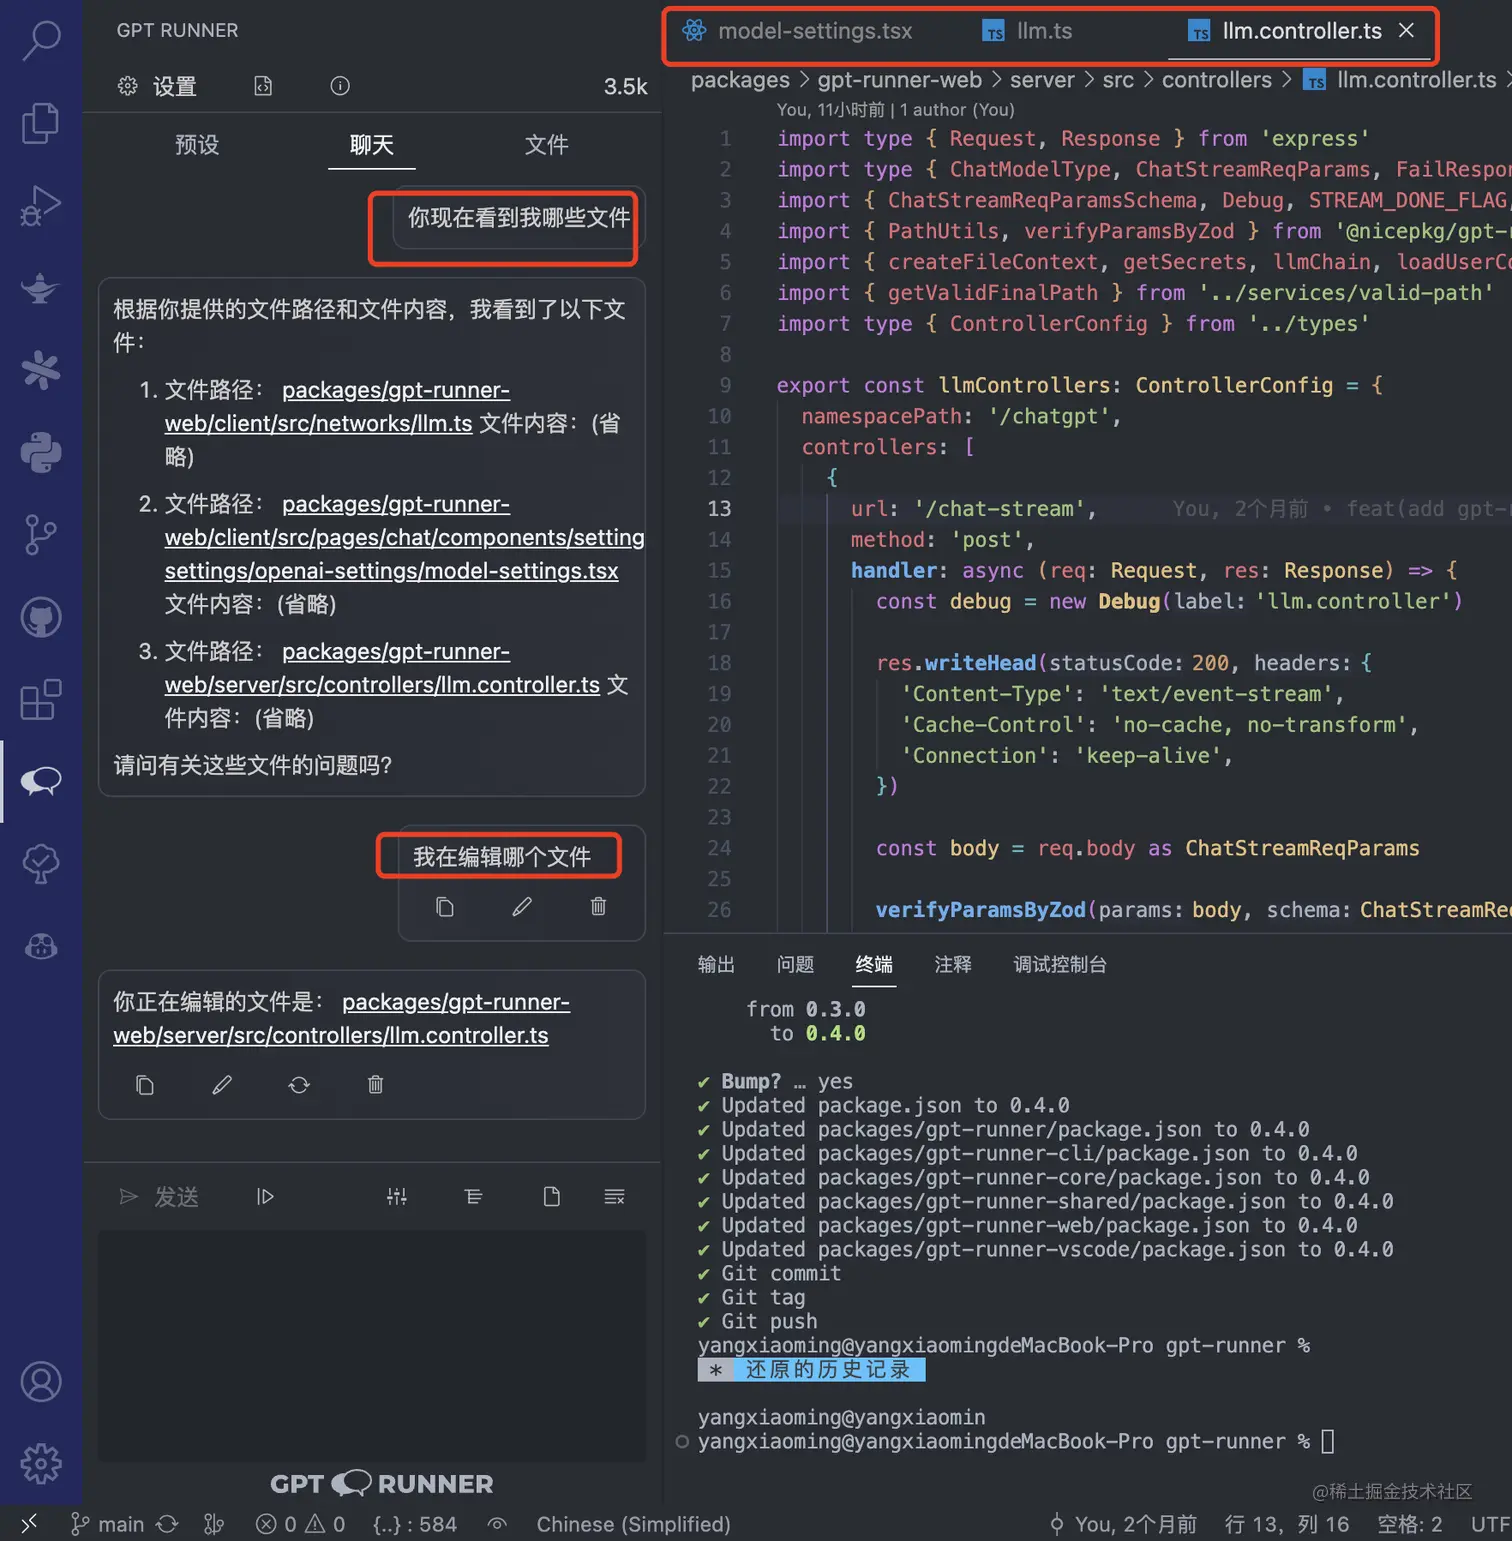Open the Search view in activity bar
This screenshot has width=1512, height=1541.
point(41,40)
